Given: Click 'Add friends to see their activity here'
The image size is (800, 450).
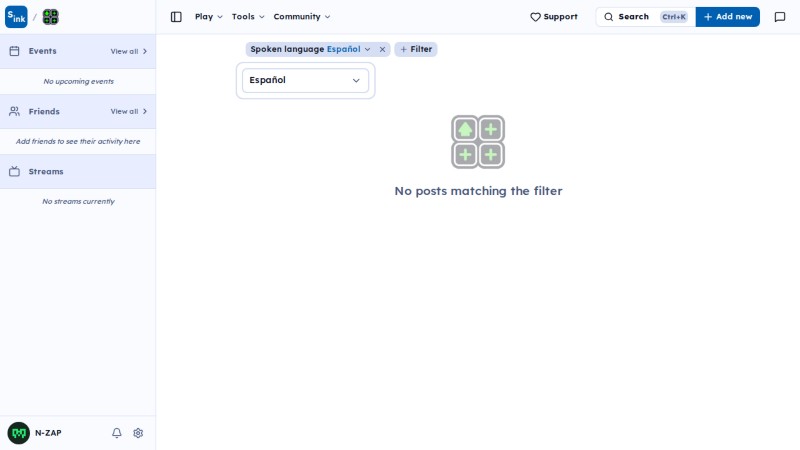Looking at the screenshot, I should [x=78, y=141].
